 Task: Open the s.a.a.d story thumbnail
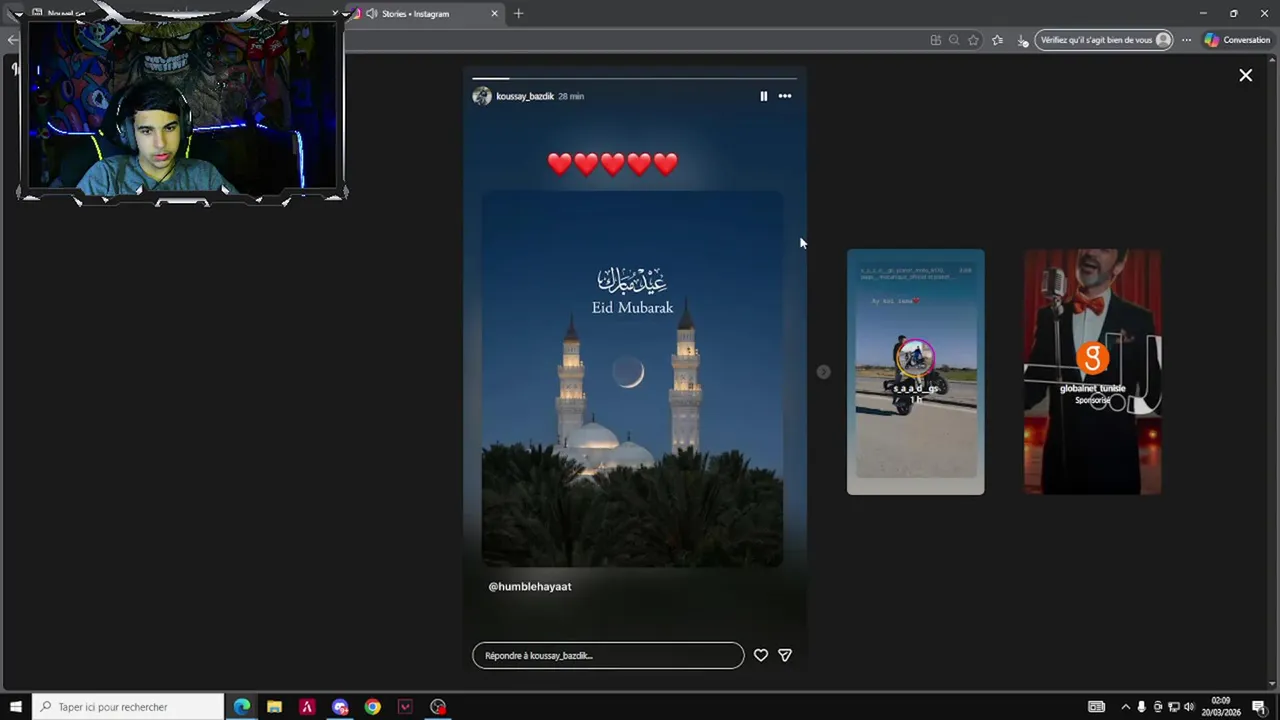click(916, 372)
